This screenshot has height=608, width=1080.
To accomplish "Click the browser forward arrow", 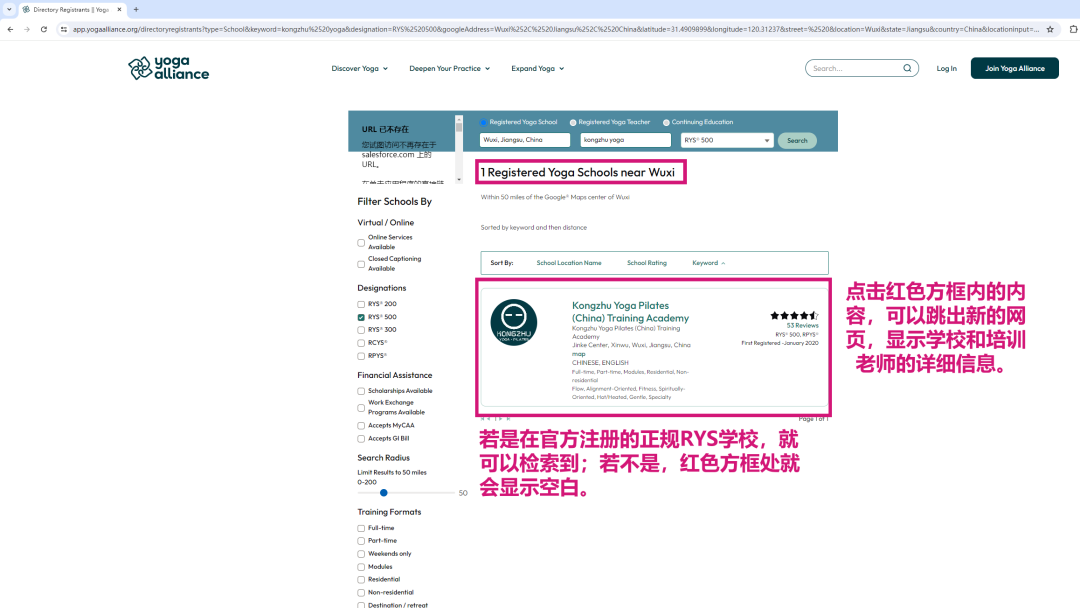I will point(27,29).
